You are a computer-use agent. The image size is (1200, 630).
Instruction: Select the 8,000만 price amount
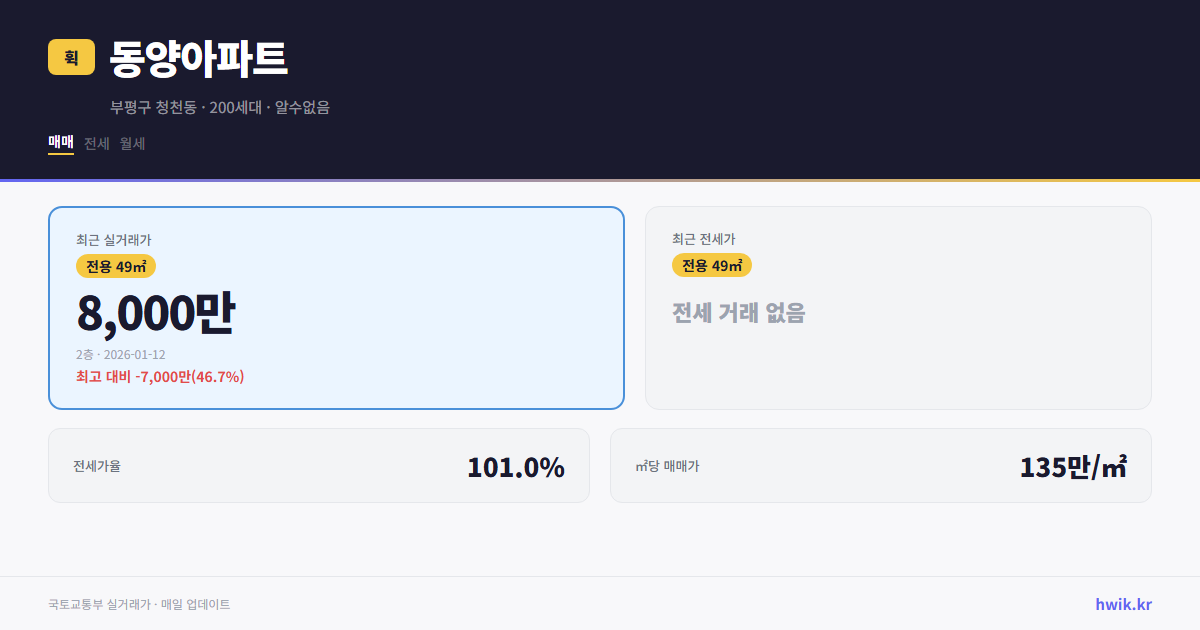[157, 311]
